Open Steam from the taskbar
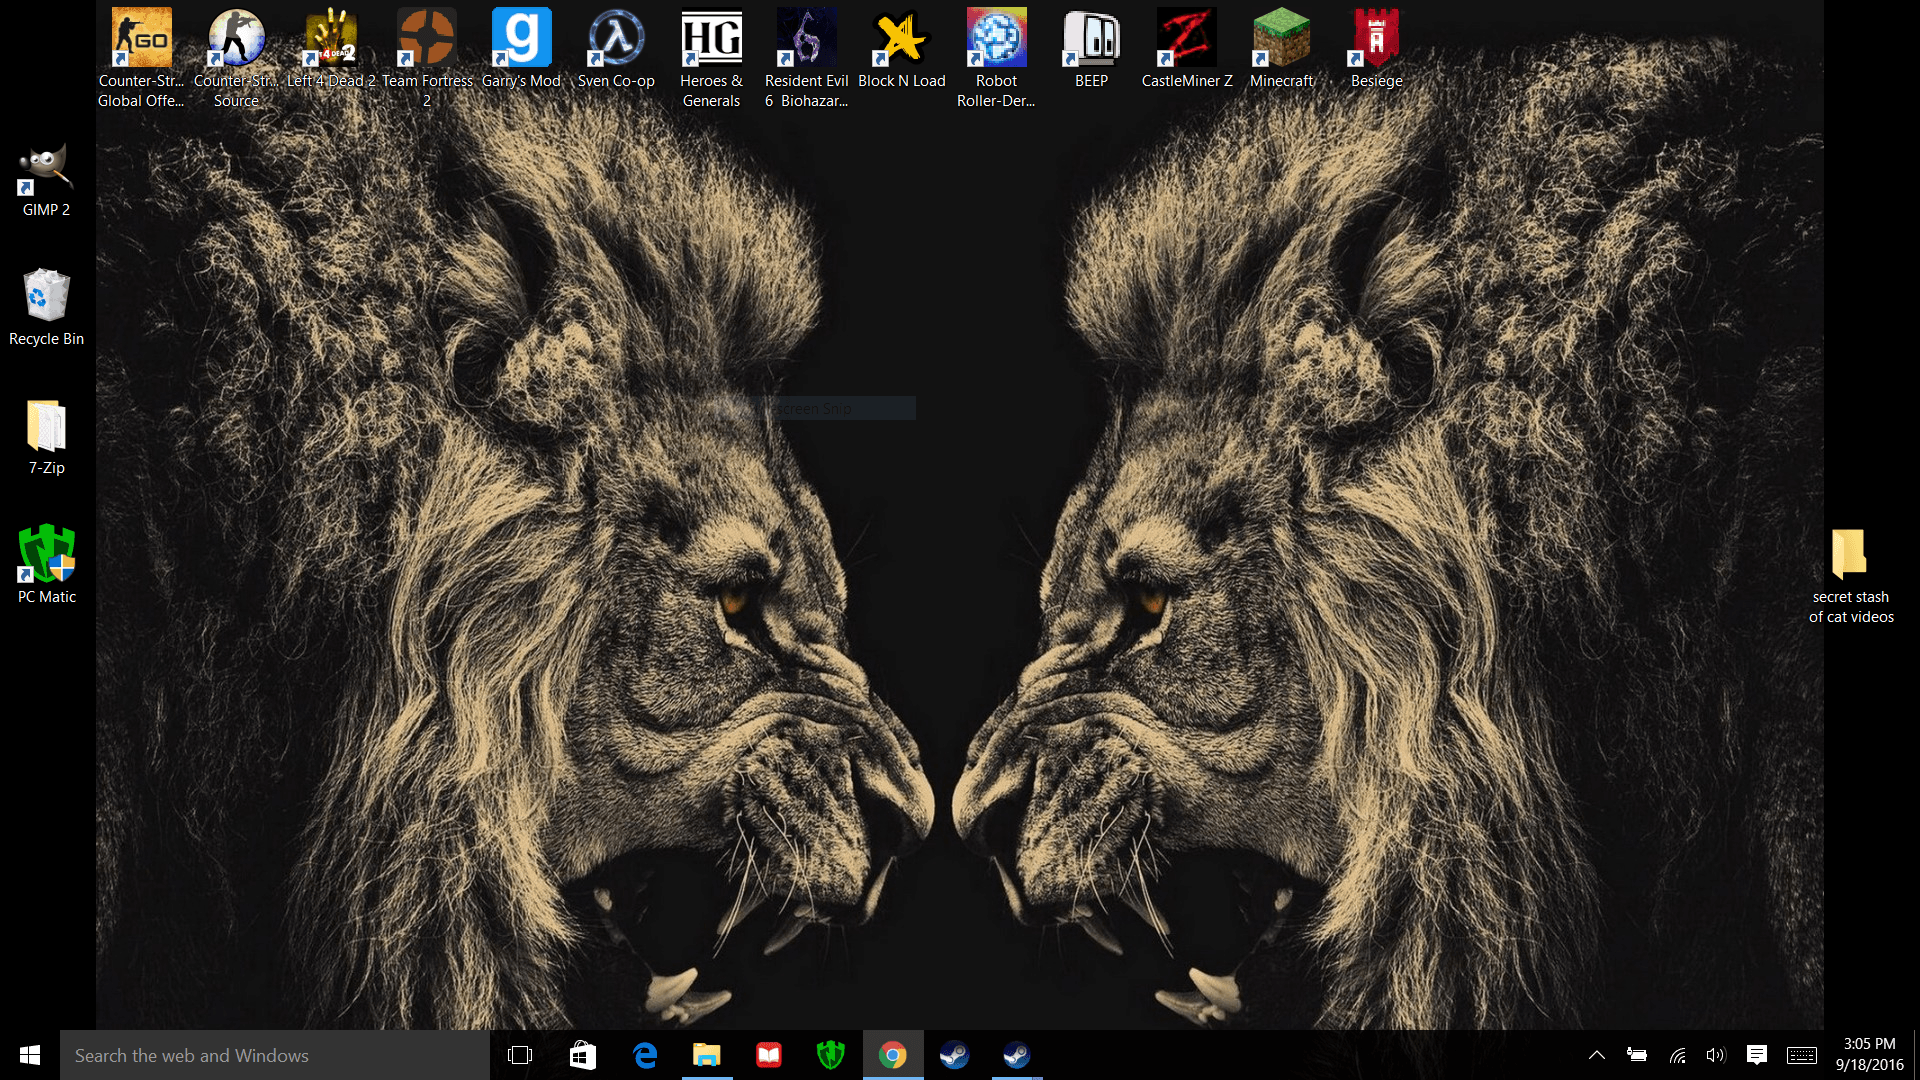The image size is (1920, 1080). [955, 1055]
